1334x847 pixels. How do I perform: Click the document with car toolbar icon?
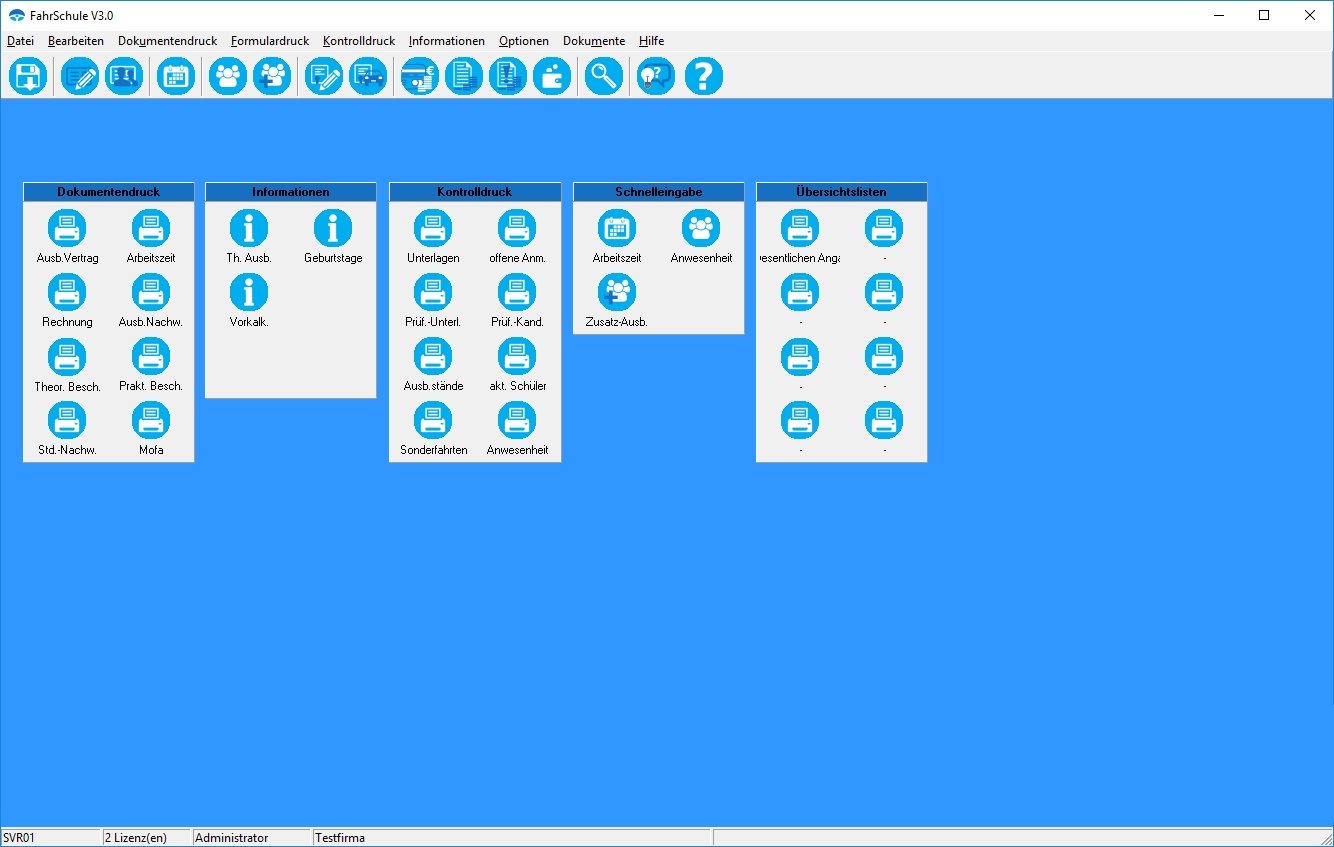click(x=368, y=76)
